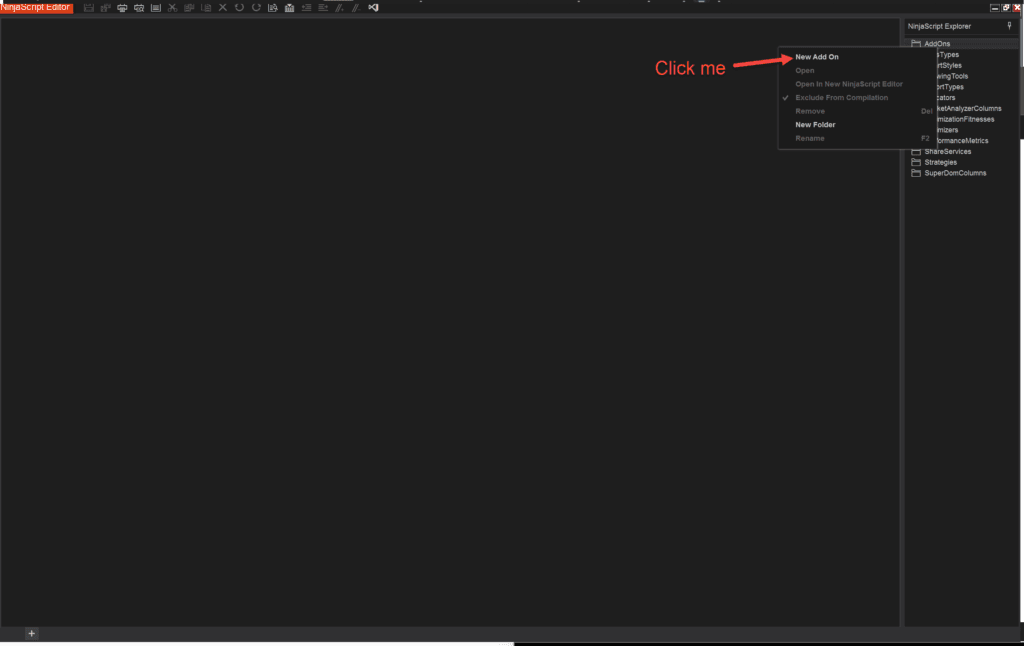Select Open in the context menu
This screenshot has height=646, width=1024.
pyautogui.click(x=805, y=71)
